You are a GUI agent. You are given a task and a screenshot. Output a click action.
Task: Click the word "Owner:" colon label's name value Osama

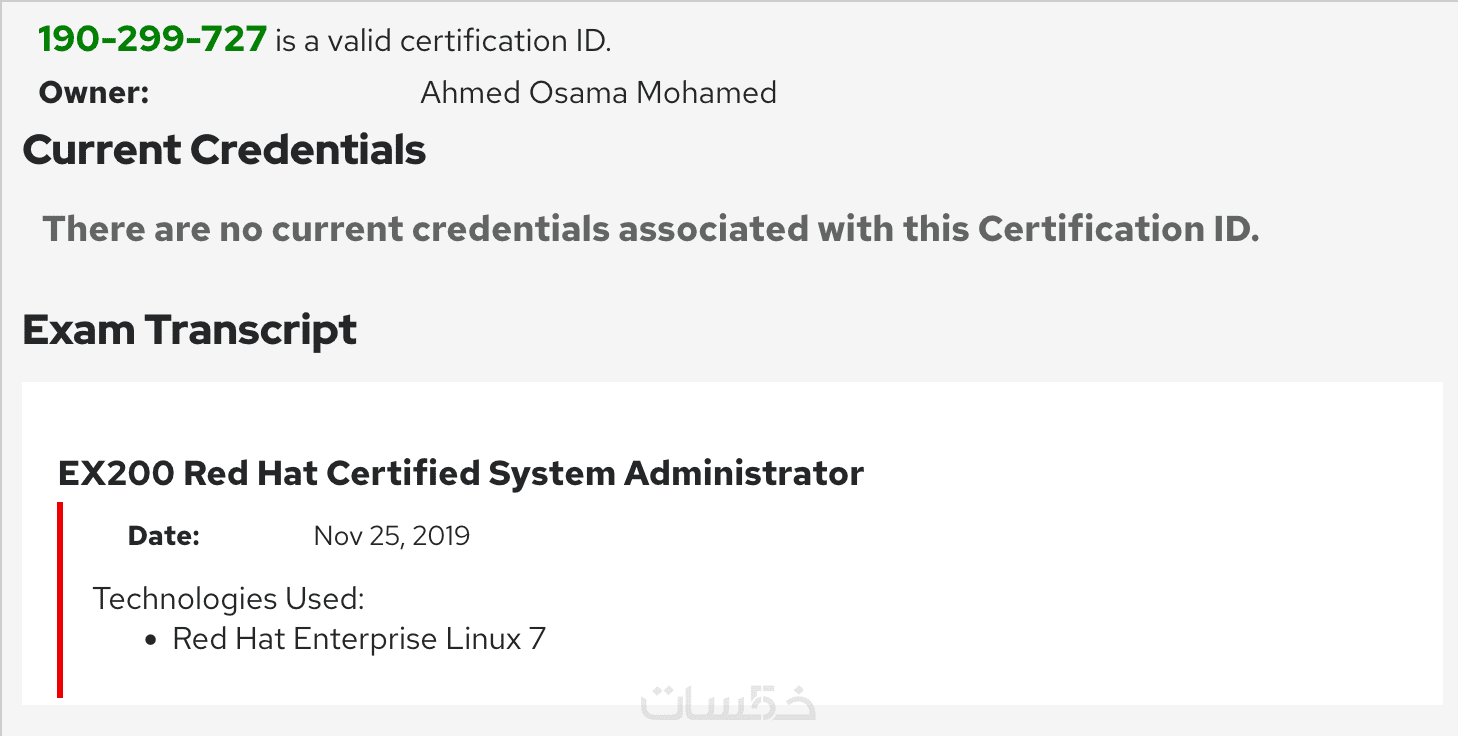pos(580,93)
